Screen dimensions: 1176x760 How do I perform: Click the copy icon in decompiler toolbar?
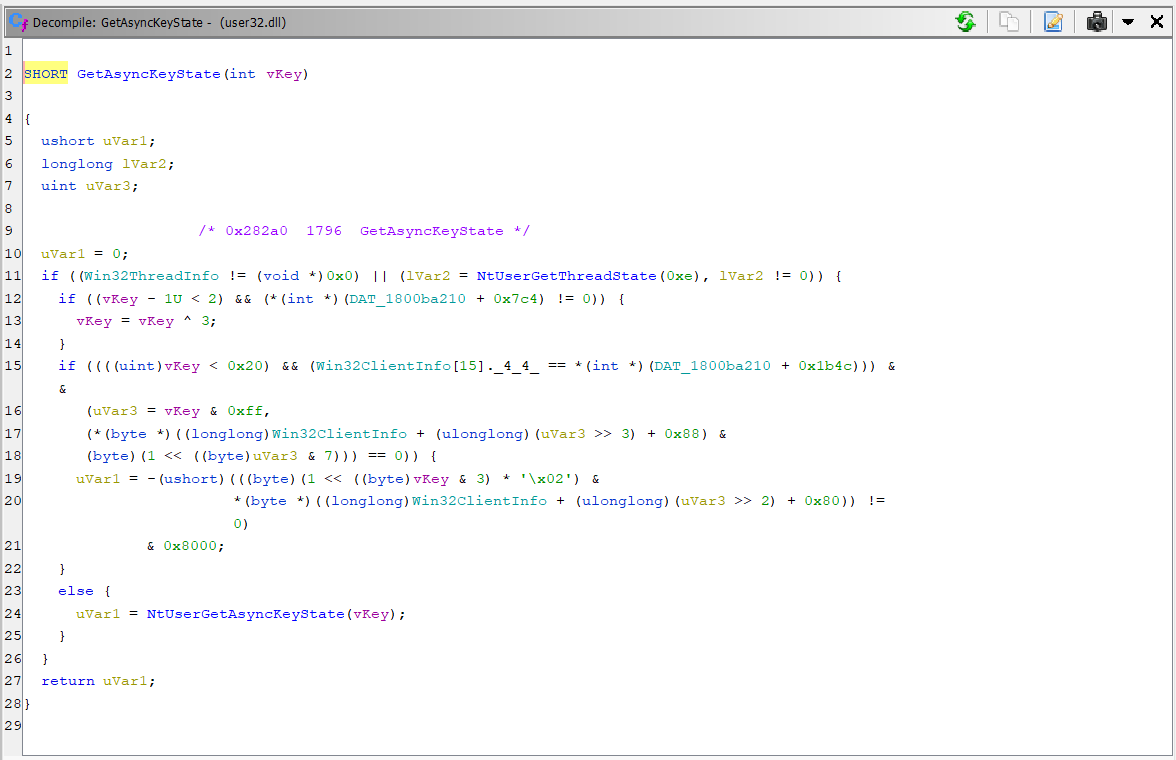click(x=1009, y=21)
